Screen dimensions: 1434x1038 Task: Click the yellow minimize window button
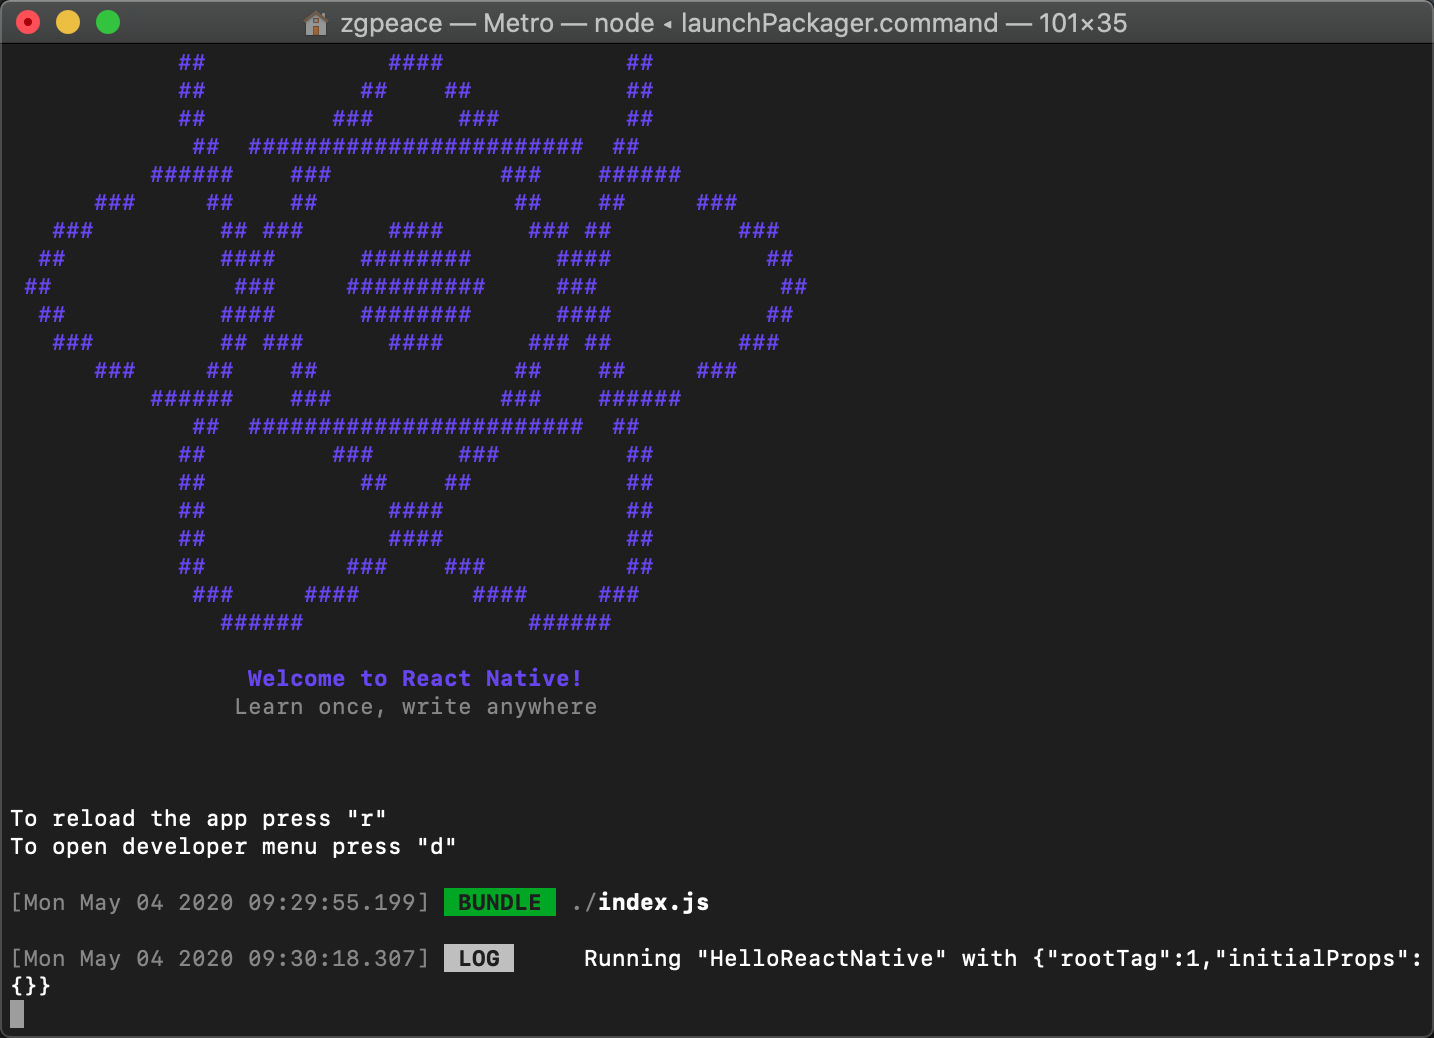pos(68,22)
